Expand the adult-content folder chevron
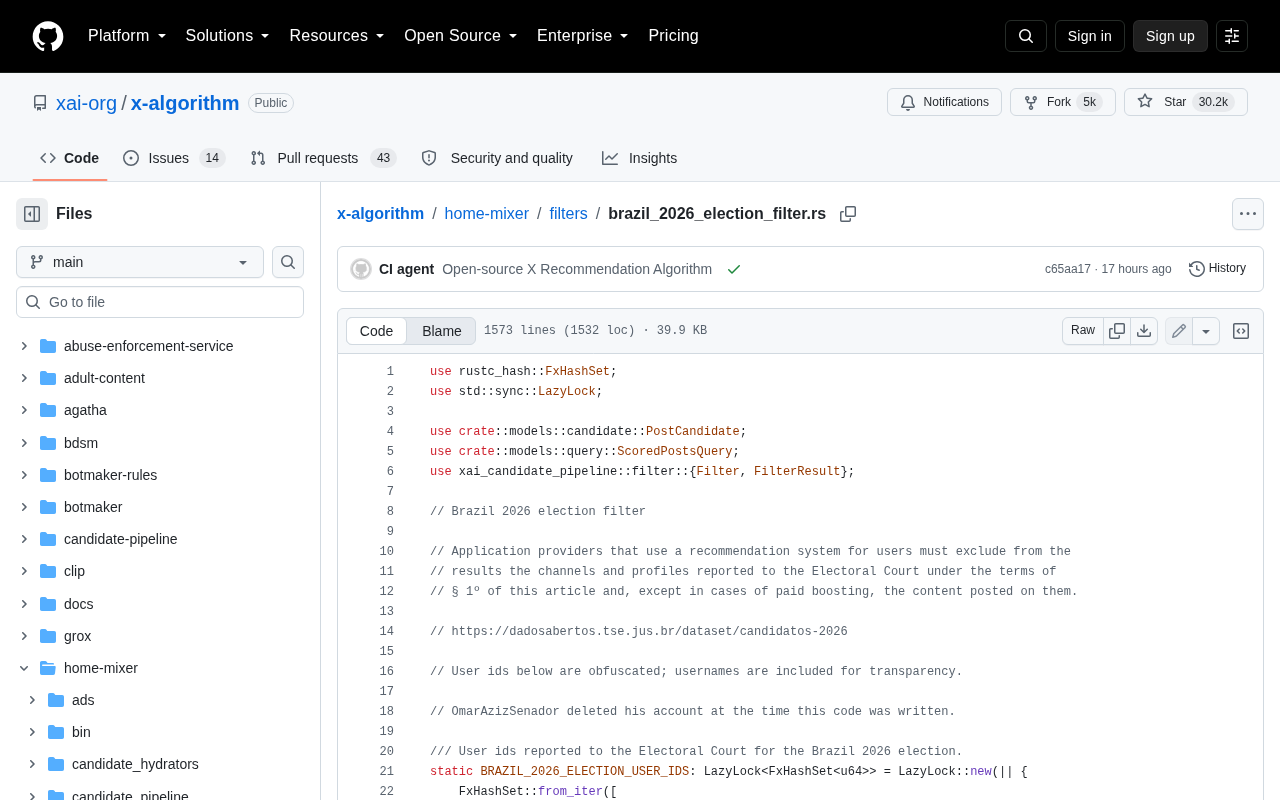This screenshot has height=800, width=1280. point(24,378)
